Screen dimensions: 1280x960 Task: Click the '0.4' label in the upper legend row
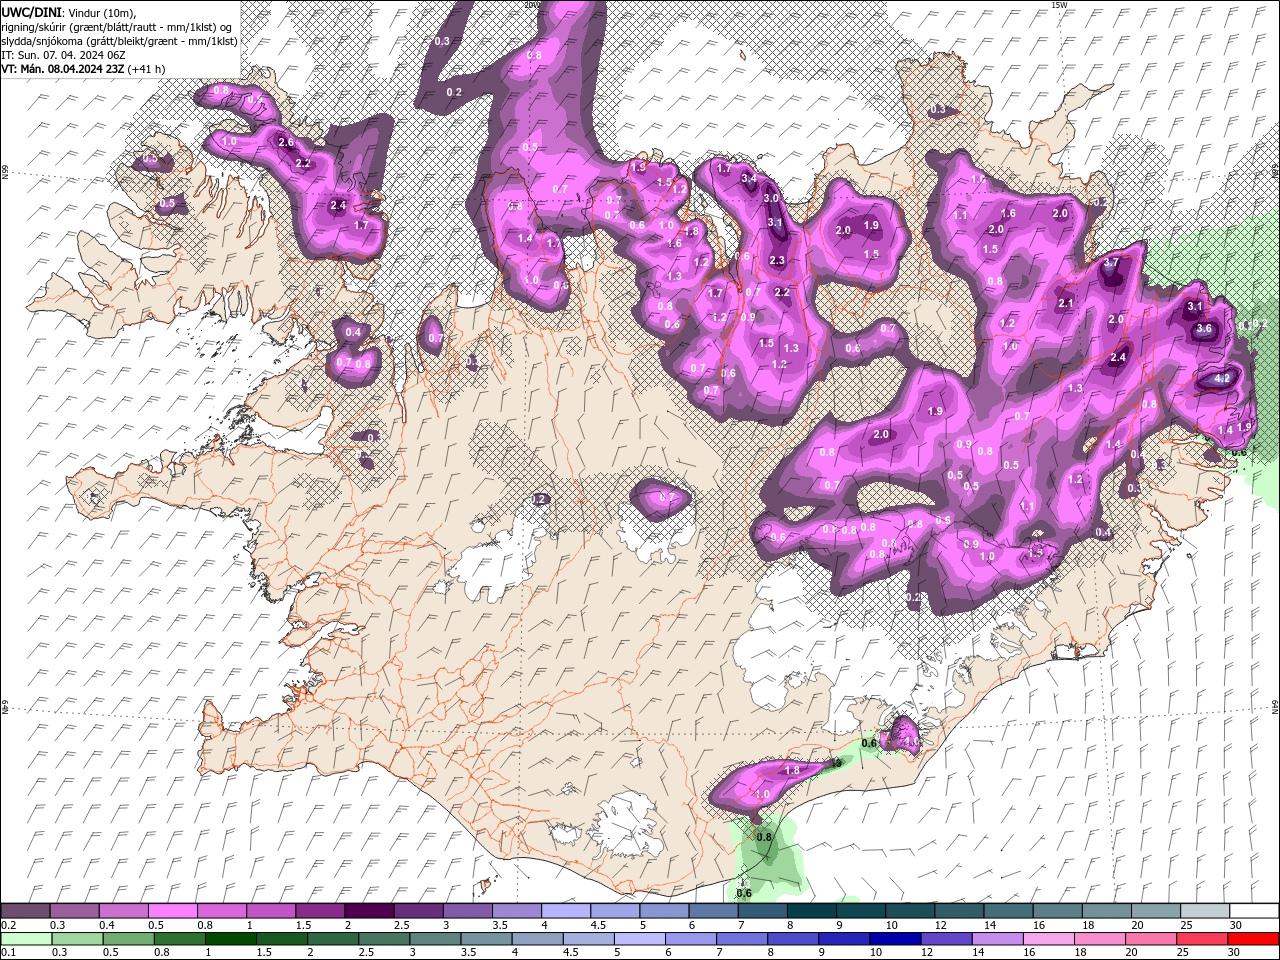106,925
